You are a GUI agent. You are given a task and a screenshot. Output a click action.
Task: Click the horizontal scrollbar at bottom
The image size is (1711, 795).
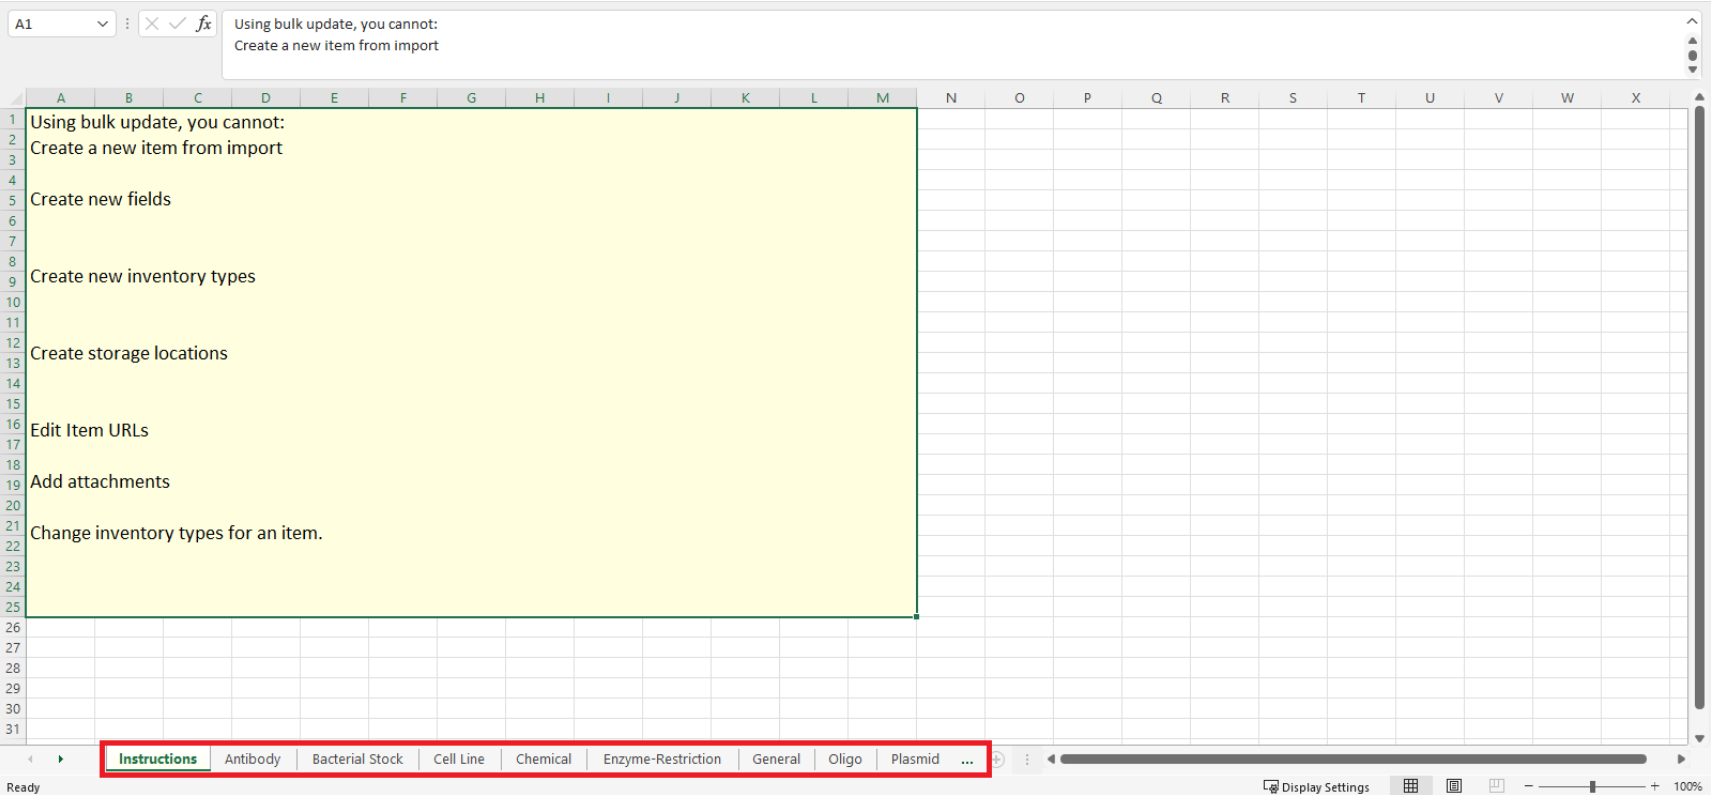(x=1352, y=759)
